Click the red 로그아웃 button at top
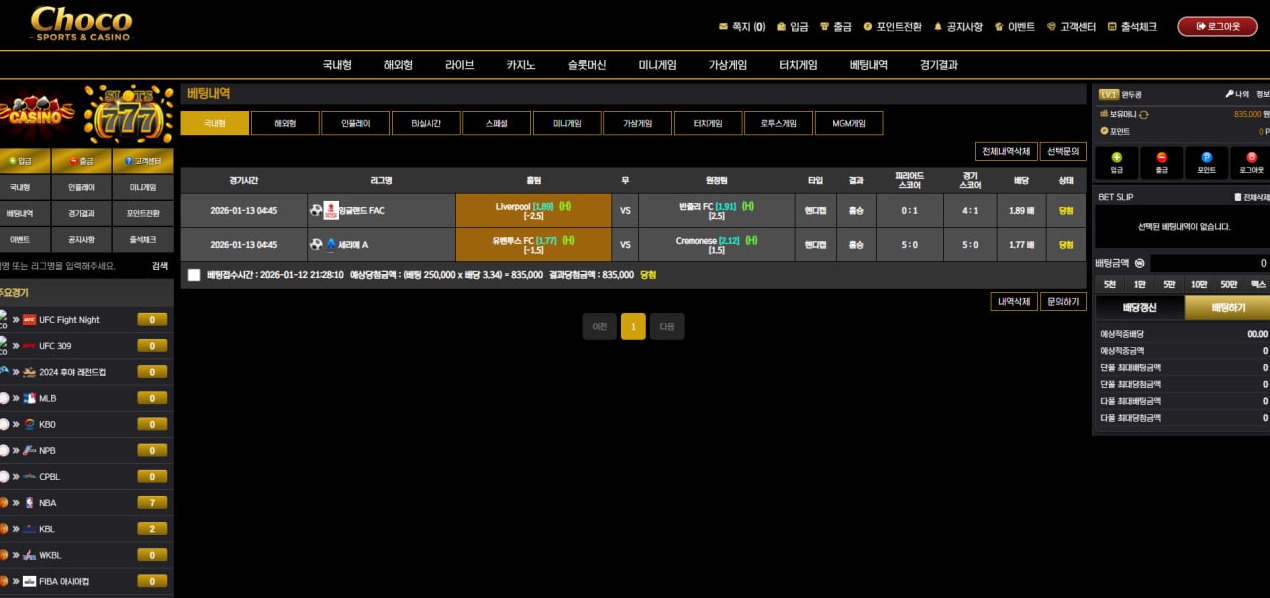The height and width of the screenshot is (598, 1270). (1216, 27)
